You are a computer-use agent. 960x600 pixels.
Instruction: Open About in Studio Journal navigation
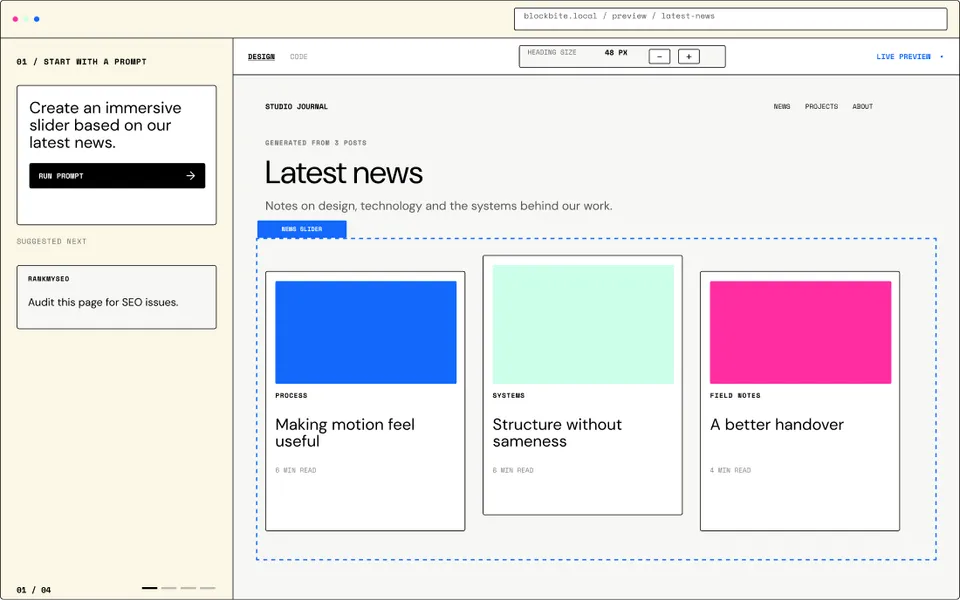[x=863, y=107]
